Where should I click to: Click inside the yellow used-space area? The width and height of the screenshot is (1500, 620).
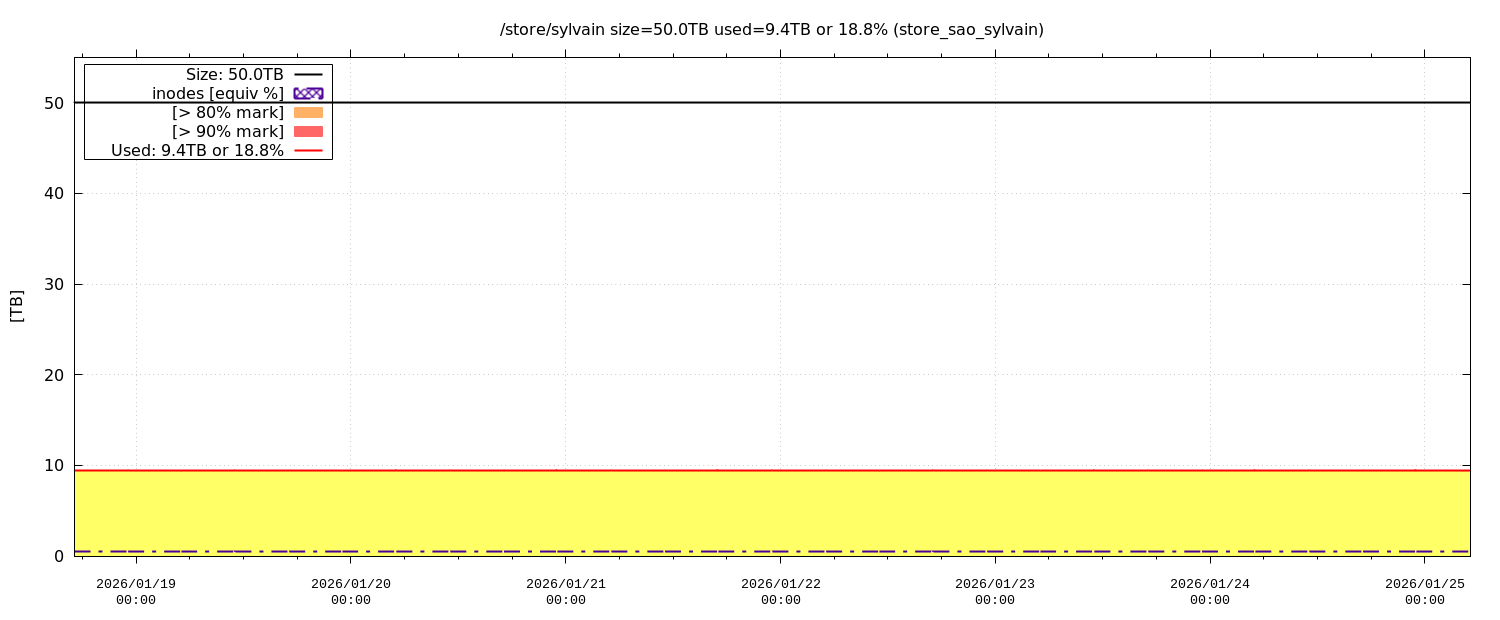tap(770, 510)
